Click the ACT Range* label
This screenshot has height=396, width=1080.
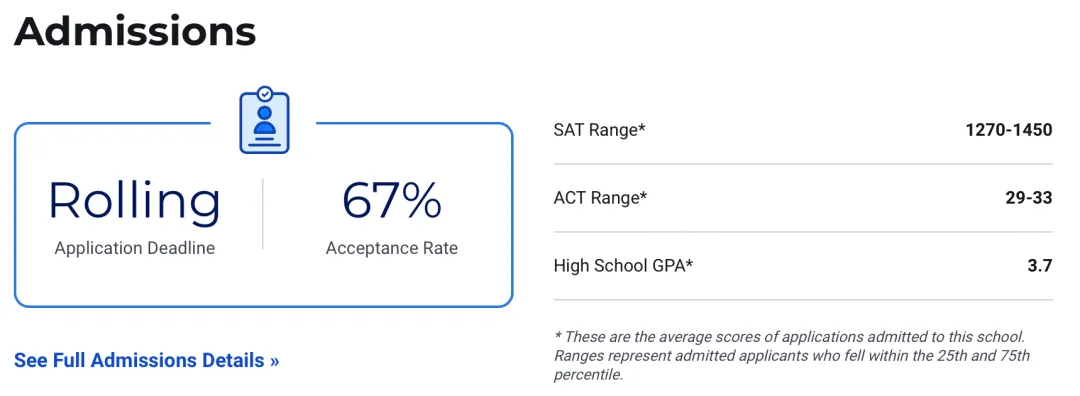(x=601, y=198)
